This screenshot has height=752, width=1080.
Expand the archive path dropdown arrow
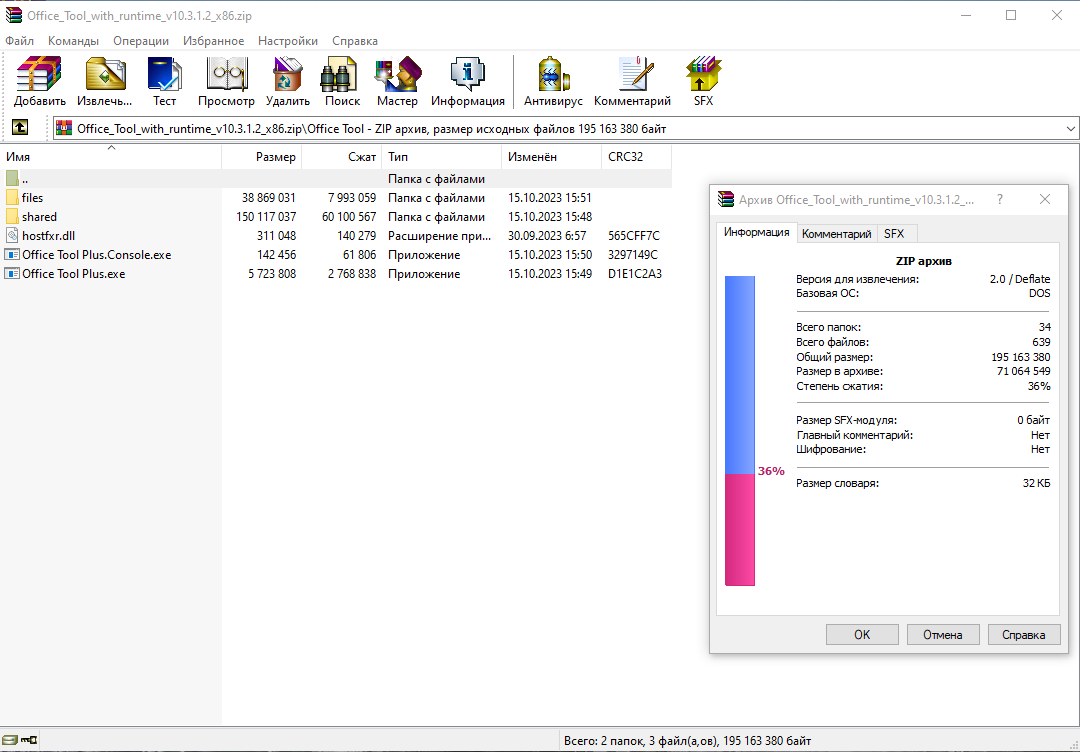[1070, 128]
